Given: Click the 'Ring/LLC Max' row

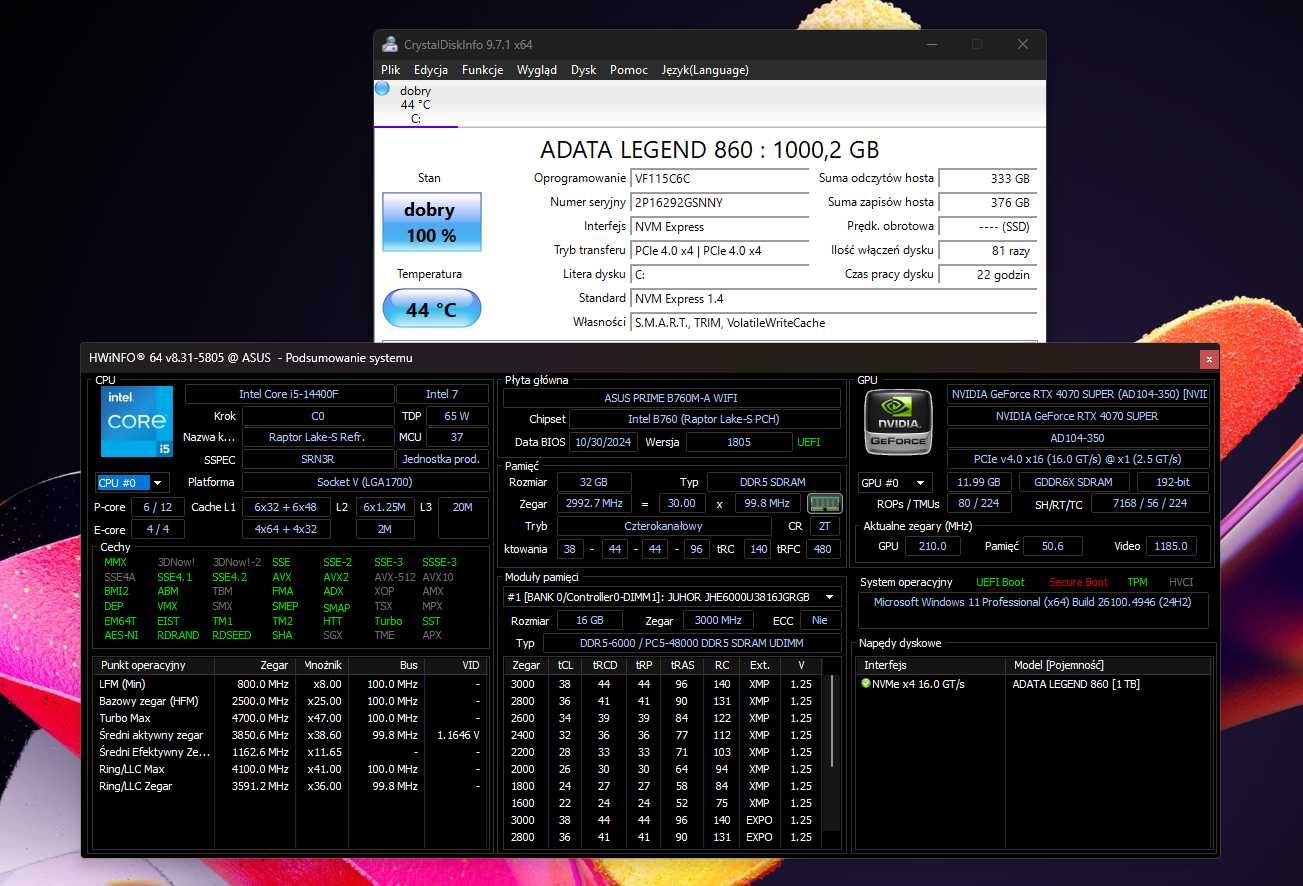Looking at the screenshot, I should [290, 769].
